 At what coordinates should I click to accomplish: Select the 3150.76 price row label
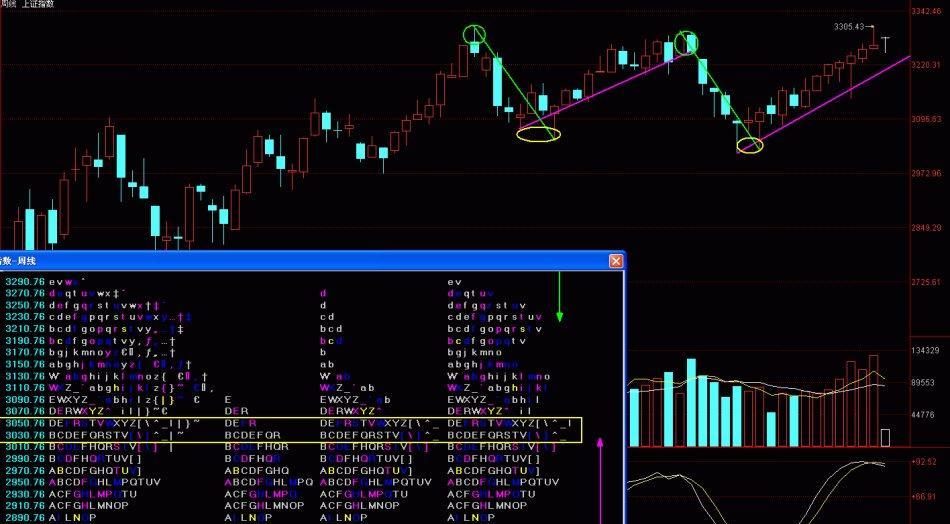pyautogui.click(x=25, y=365)
